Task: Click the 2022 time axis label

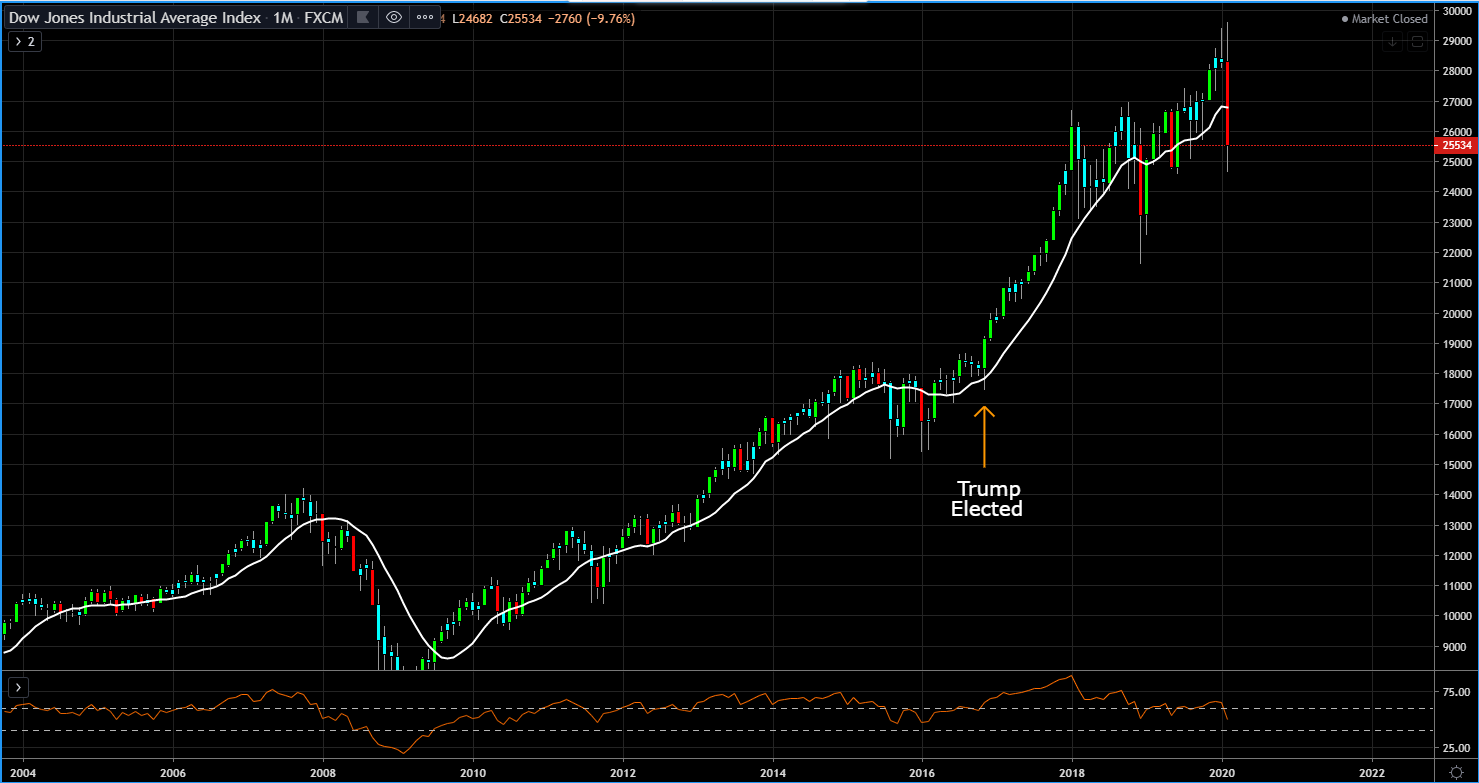Action: point(1372,772)
